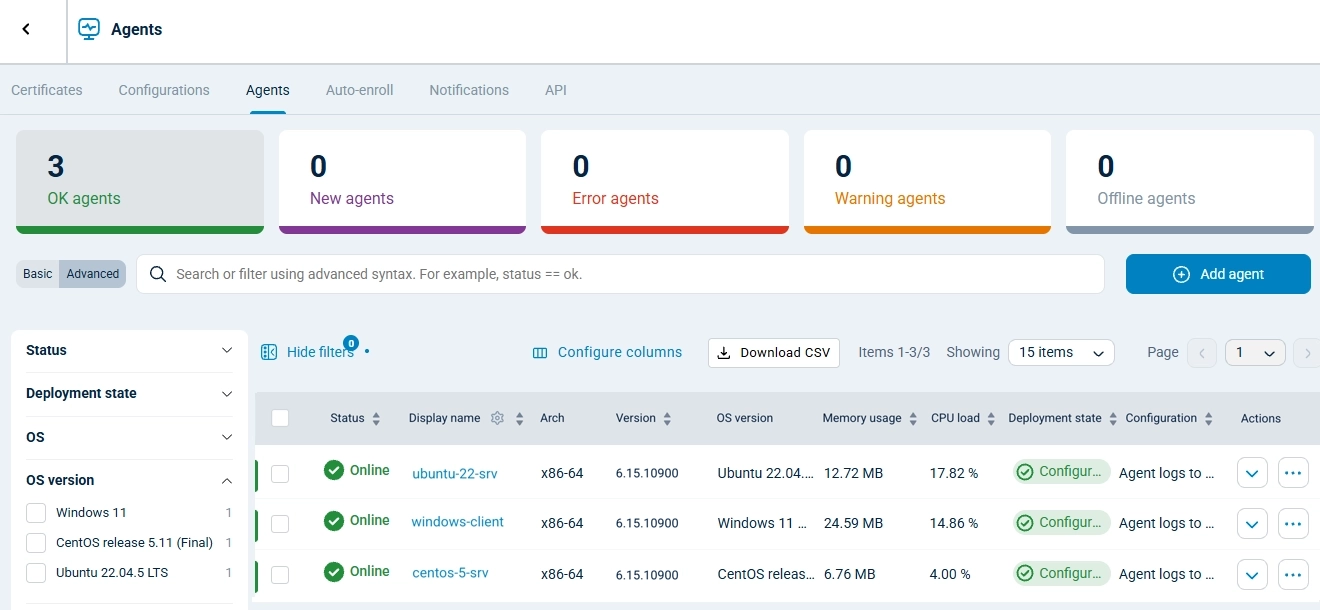Filter by the Warning agents card
The width and height of the screenshot is (1320, 610).
point(927,182)
